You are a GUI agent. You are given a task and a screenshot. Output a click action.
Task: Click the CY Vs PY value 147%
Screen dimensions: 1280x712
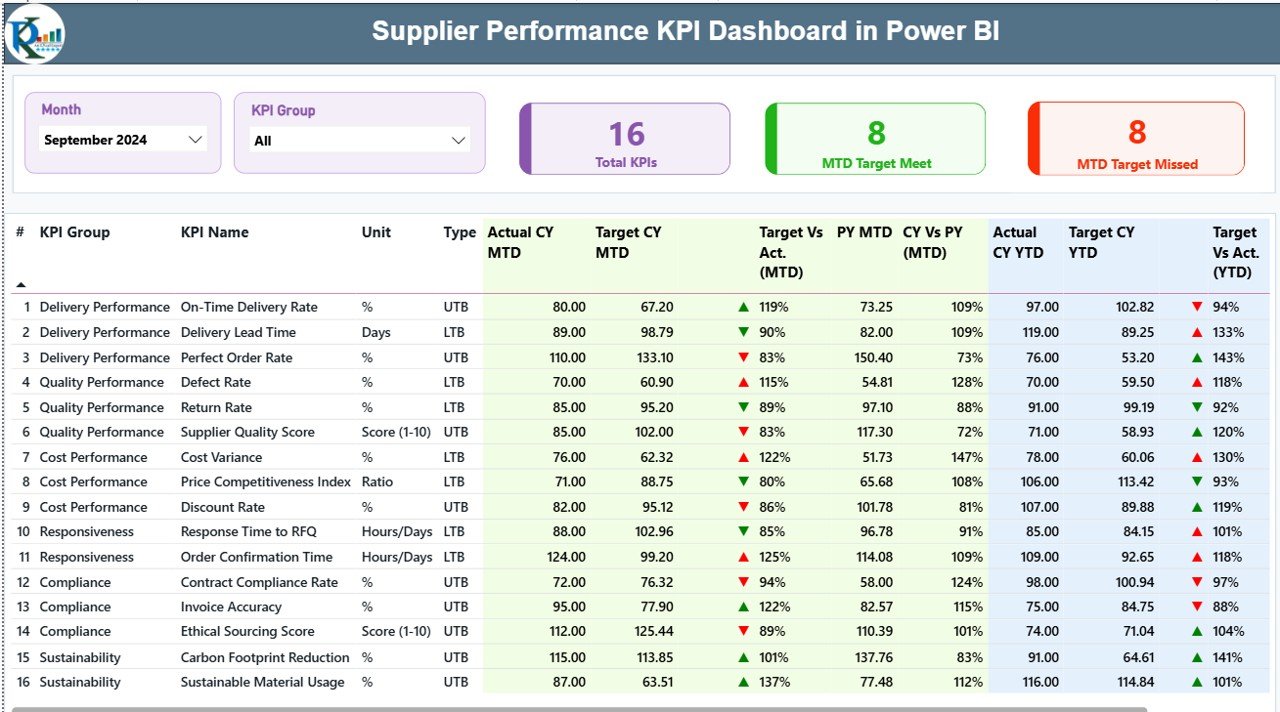tap(967, 457)
